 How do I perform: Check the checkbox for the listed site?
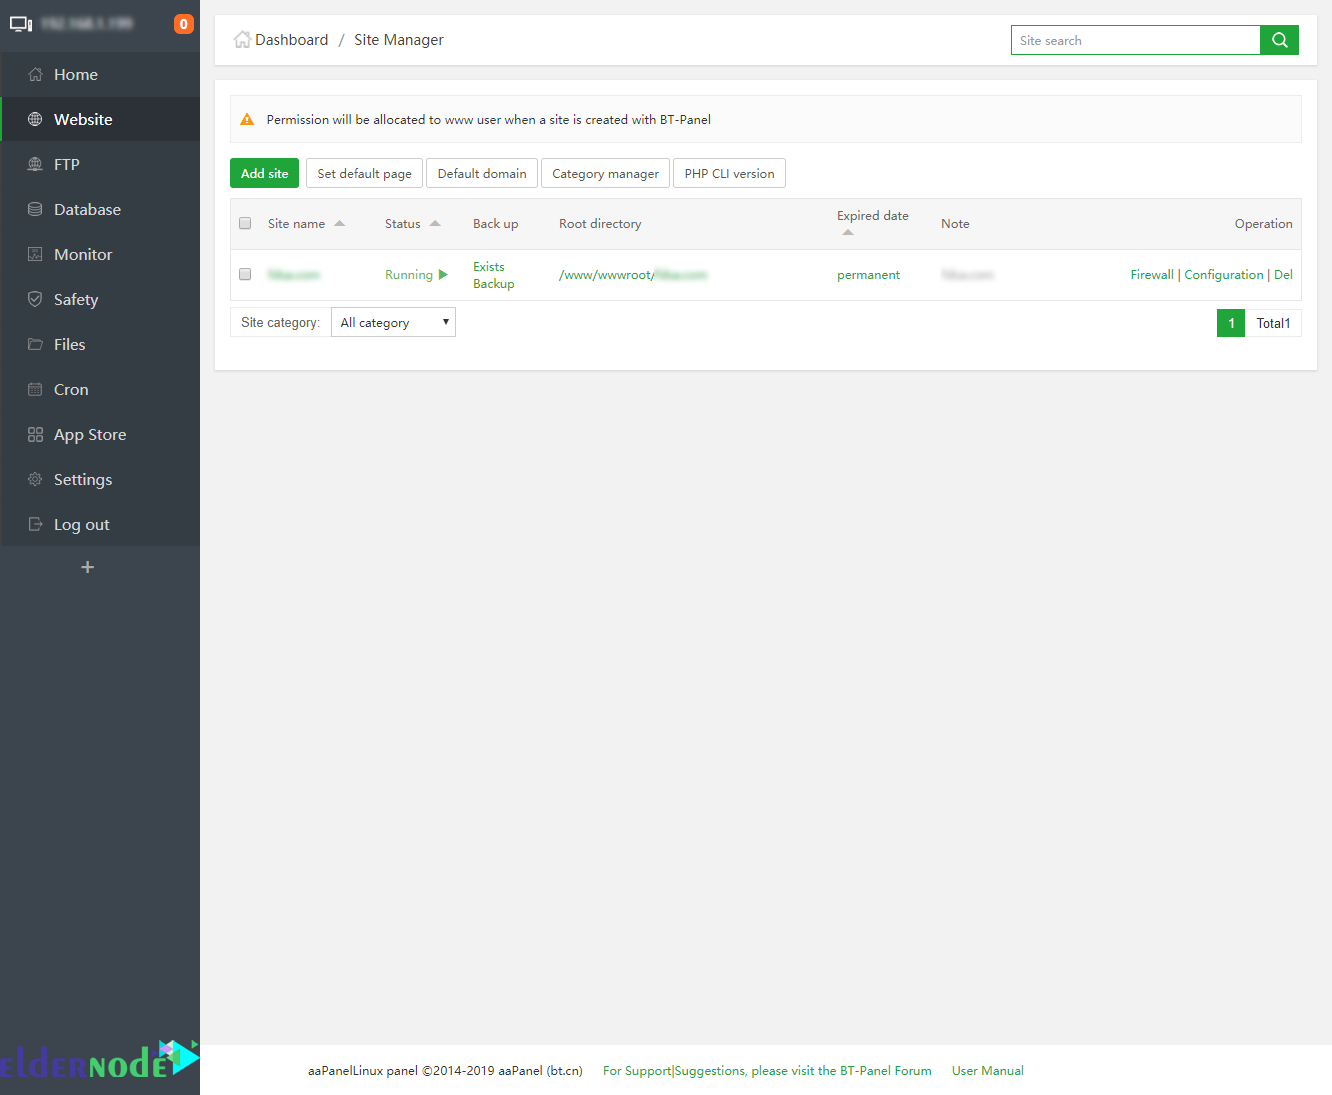(x=245, y=274)
